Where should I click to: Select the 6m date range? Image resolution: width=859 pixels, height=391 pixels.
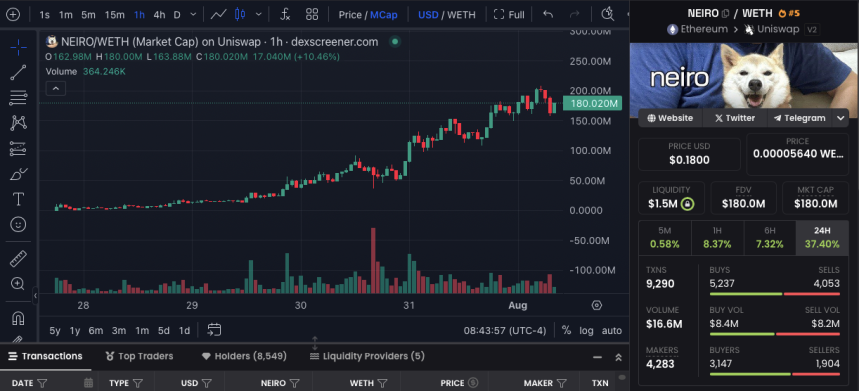(96, 330)
